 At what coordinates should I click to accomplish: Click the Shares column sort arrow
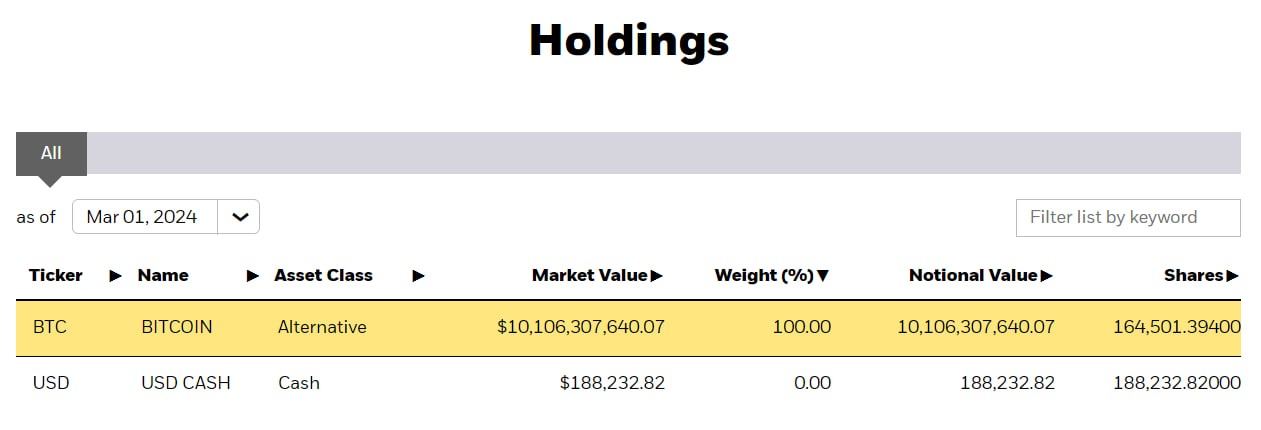tap(1233, 276)
